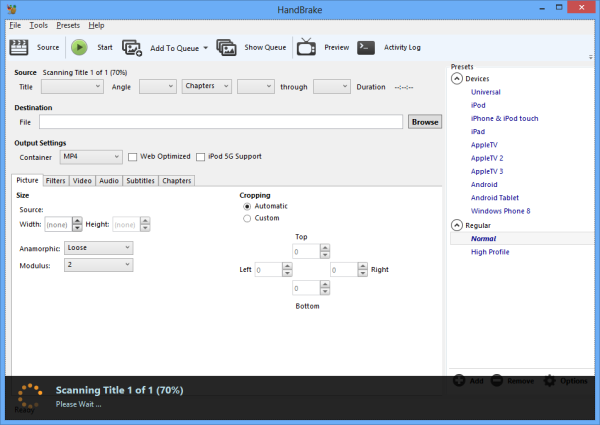The height and width of the screenshot is (425, 600).
Task: Open the start chapter dropdown before through
Action: pos(256,86)
